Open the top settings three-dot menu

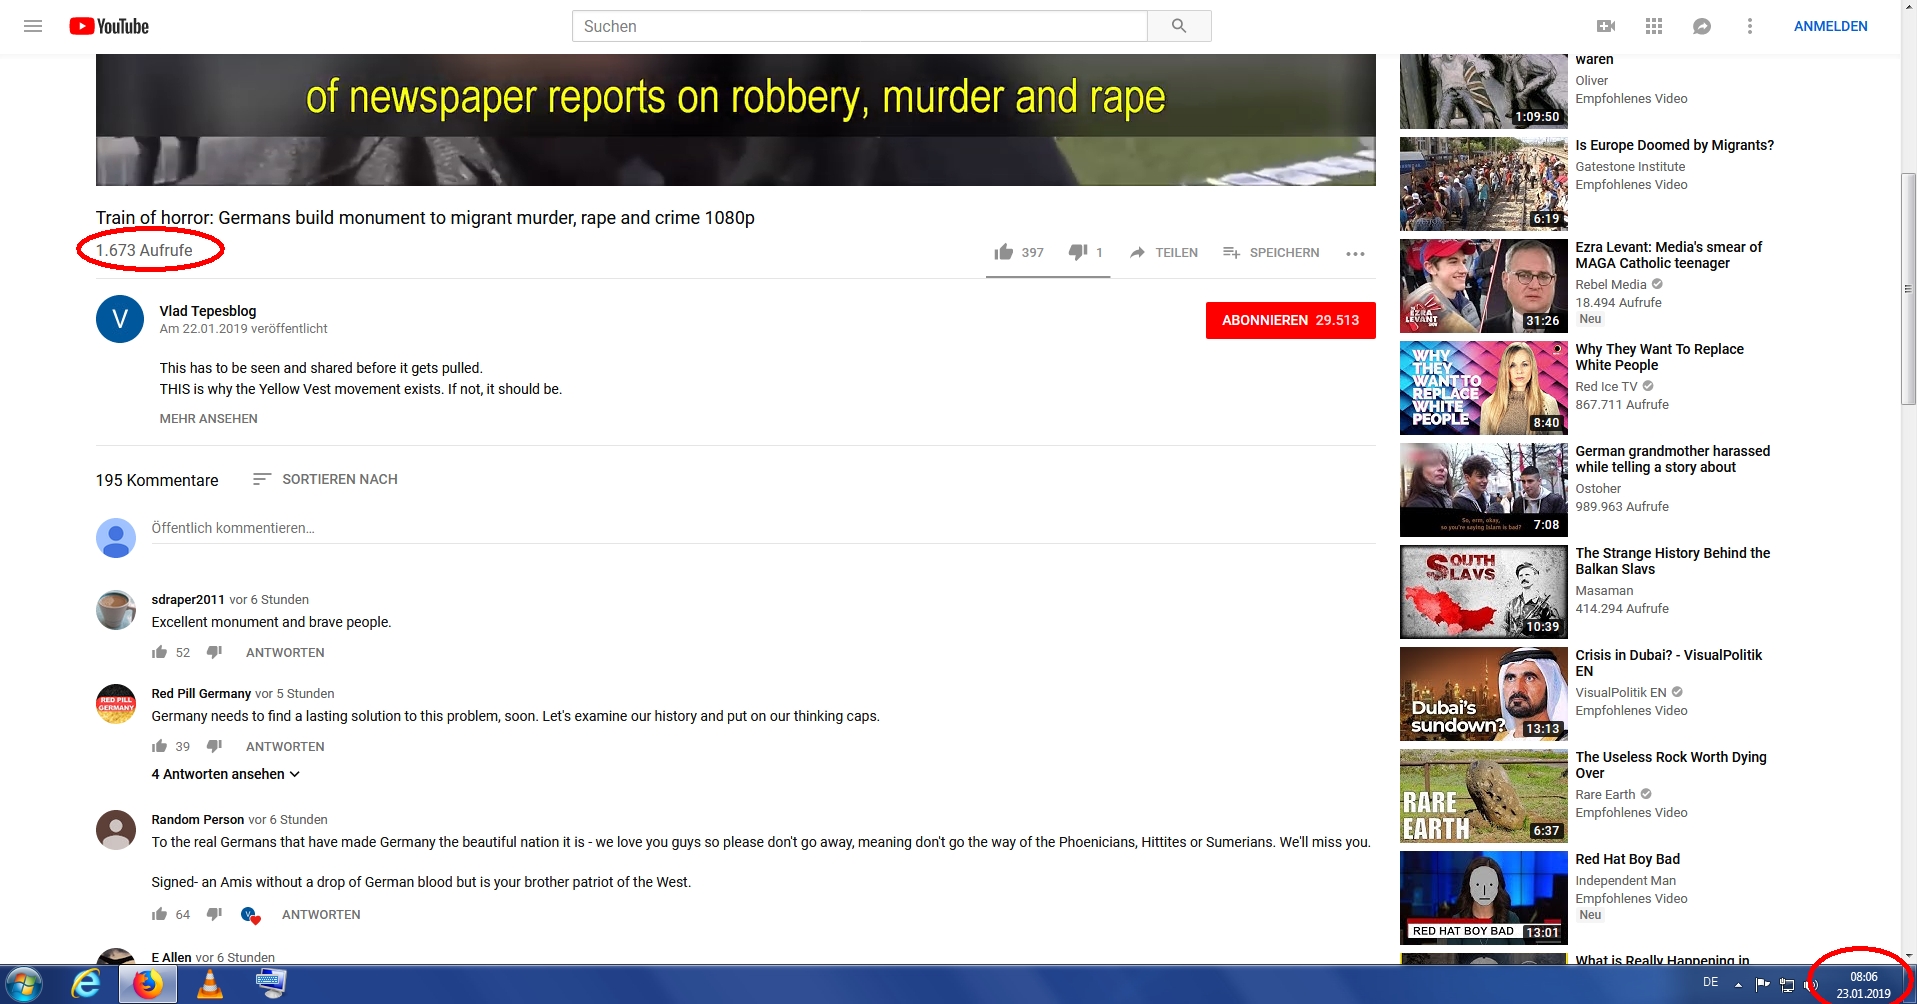(1749, 26)
